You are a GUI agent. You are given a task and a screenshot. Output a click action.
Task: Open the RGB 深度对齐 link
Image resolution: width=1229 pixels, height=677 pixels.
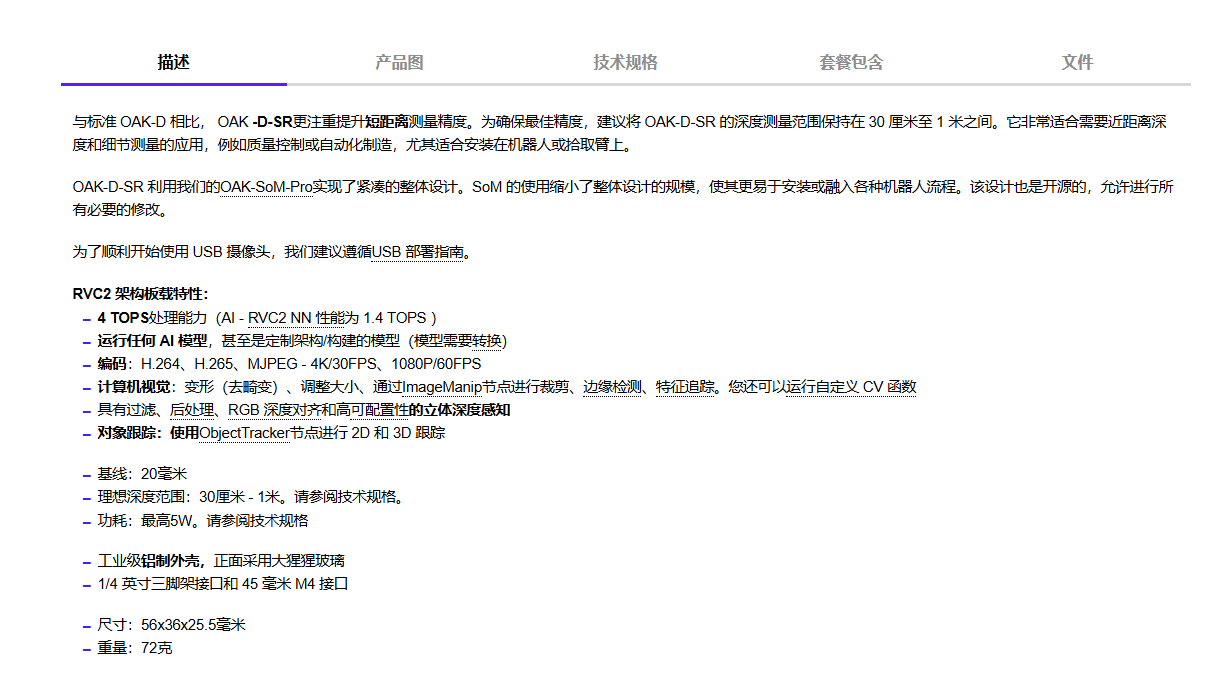tap(273, 410)
